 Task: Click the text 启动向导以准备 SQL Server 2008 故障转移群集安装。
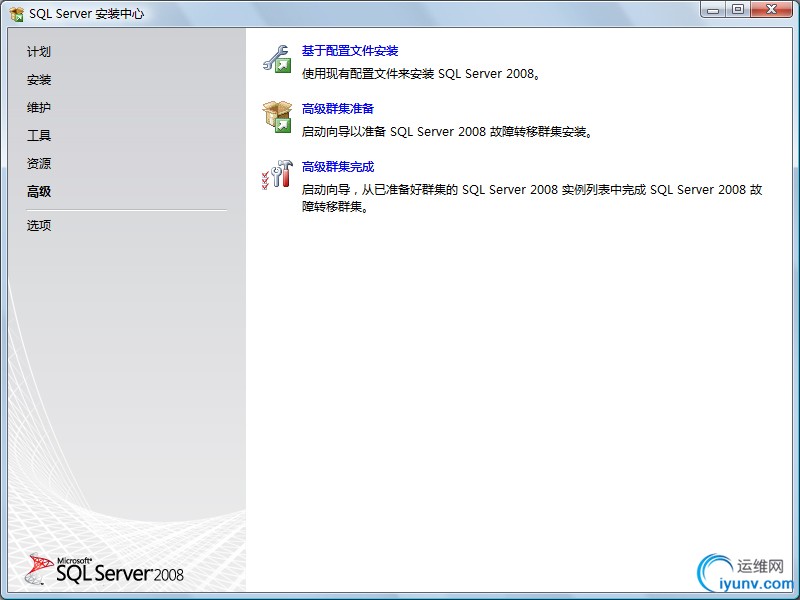[x=447, y=132]
